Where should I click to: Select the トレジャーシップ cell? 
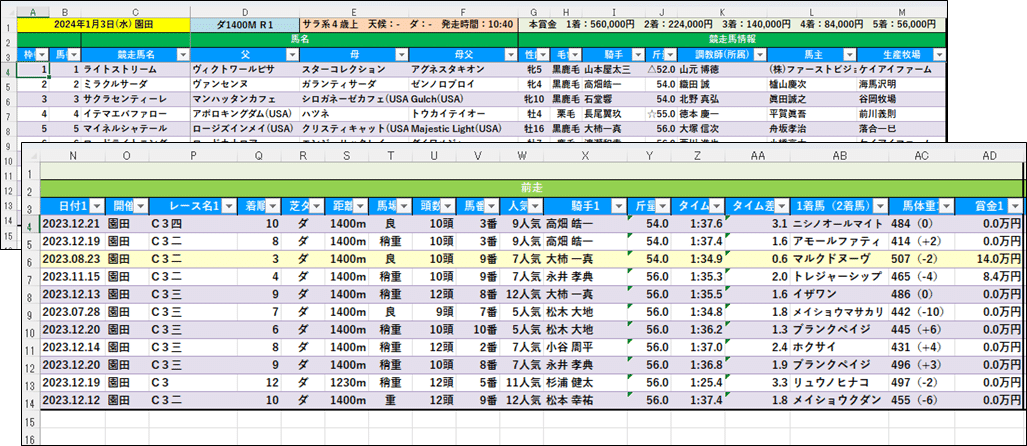[839, 276]
